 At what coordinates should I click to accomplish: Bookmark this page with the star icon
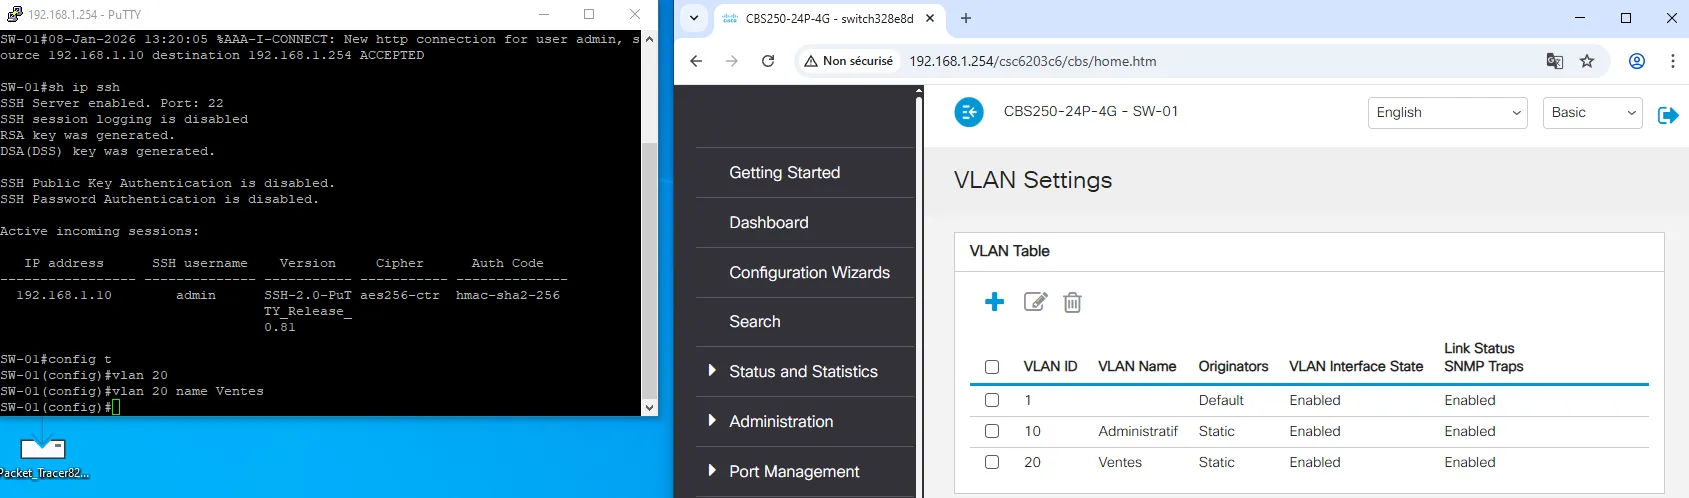pos(1587,61)
